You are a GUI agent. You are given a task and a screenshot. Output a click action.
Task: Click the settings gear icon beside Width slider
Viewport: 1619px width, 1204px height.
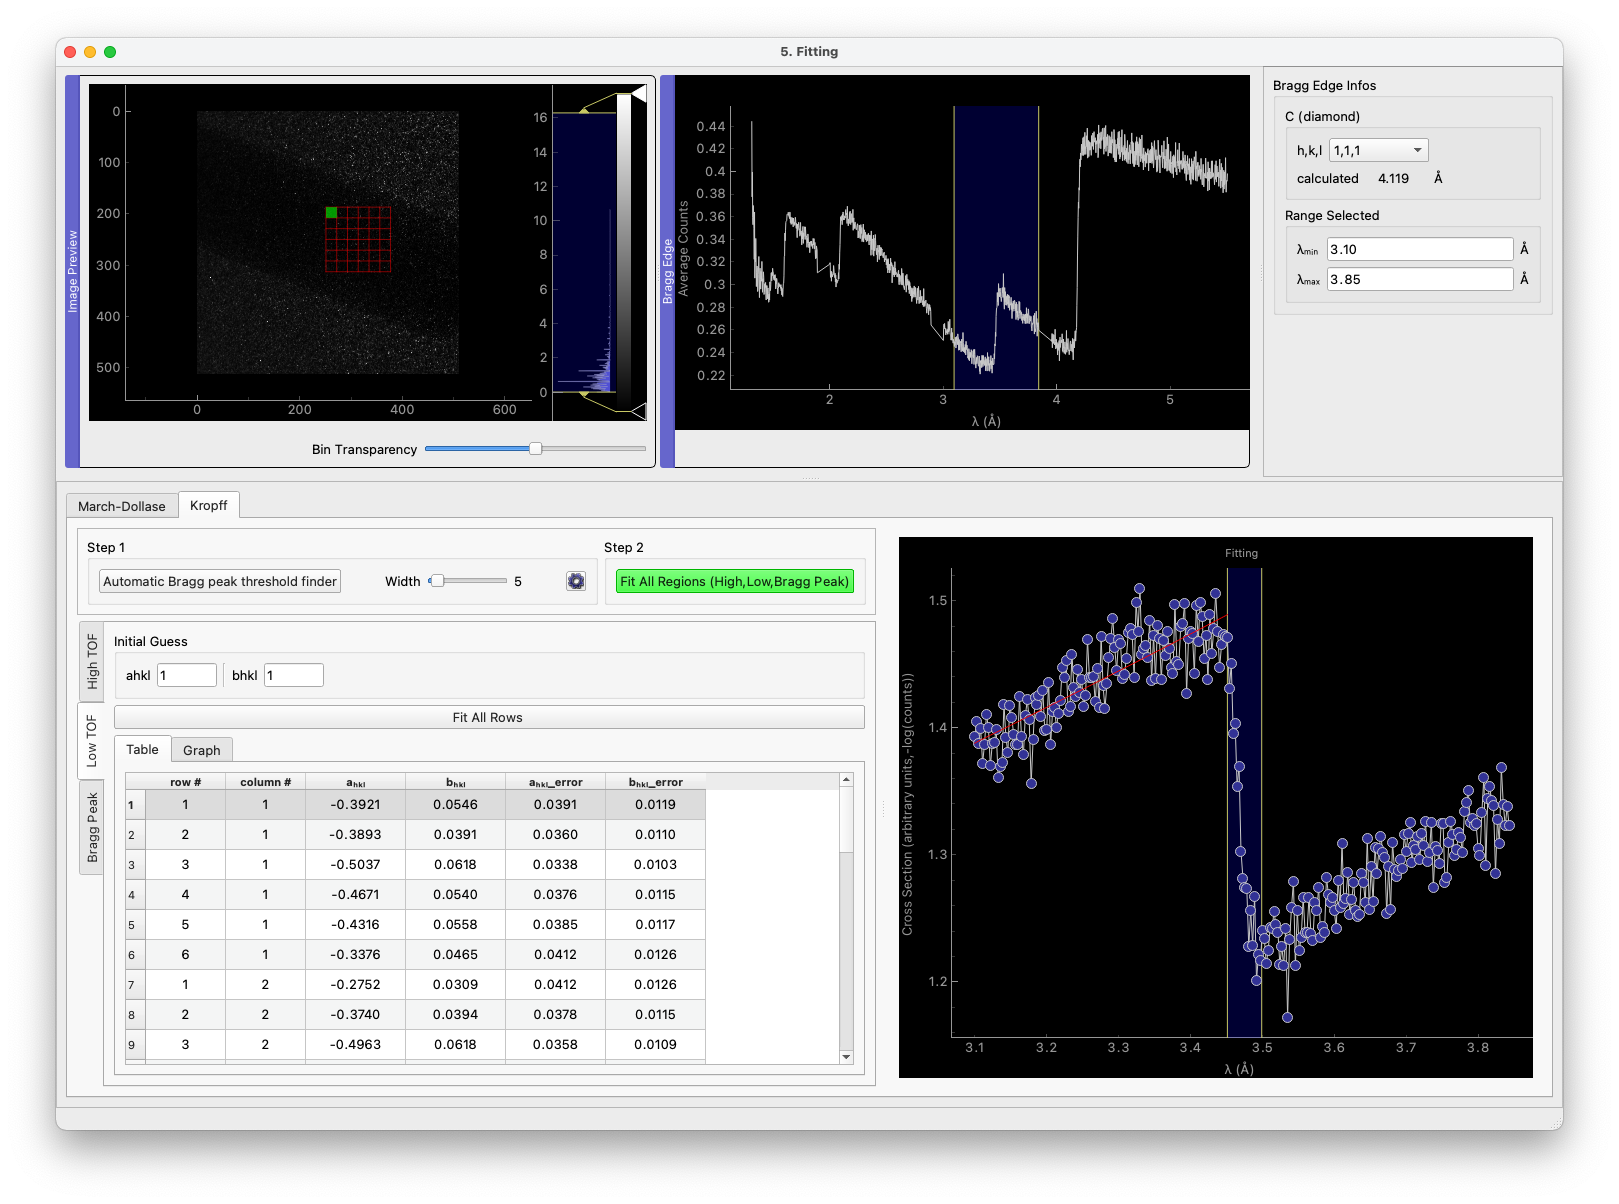click(576, 581)
